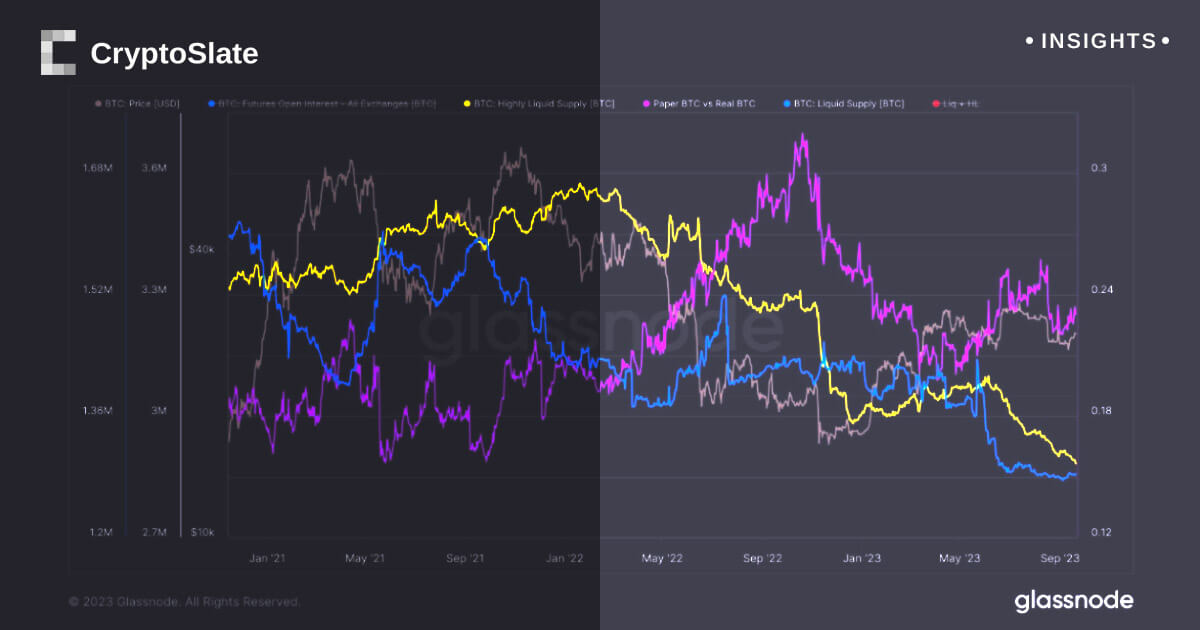Toggle BTC: Liquid Supply legend entry
The width and height of the screenshot is (1200, 630).
[x=849, y=103]
